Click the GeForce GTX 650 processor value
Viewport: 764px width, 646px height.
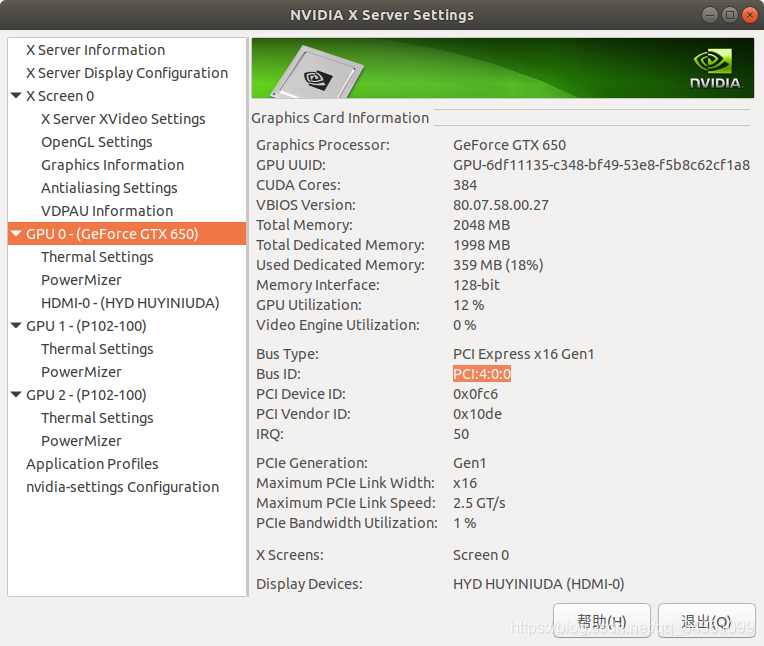coord(509,145)
